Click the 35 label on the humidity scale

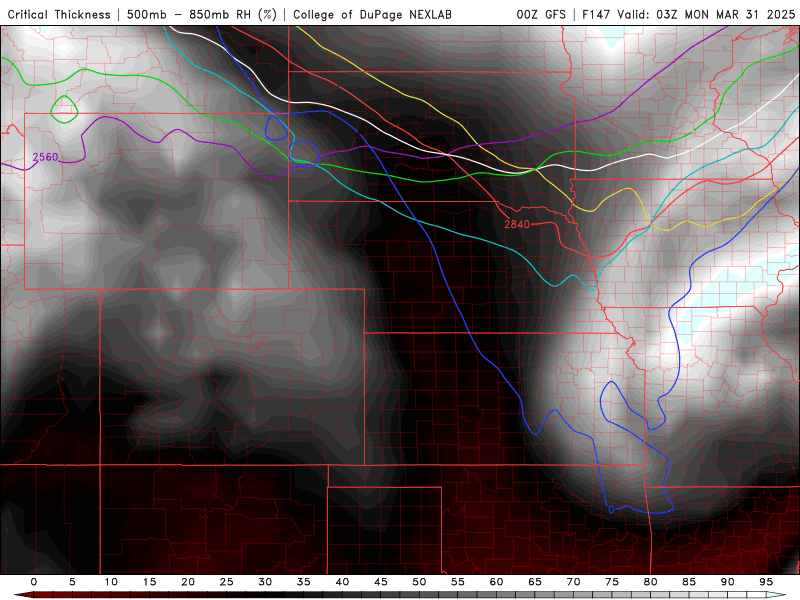[x=304, y=582]
